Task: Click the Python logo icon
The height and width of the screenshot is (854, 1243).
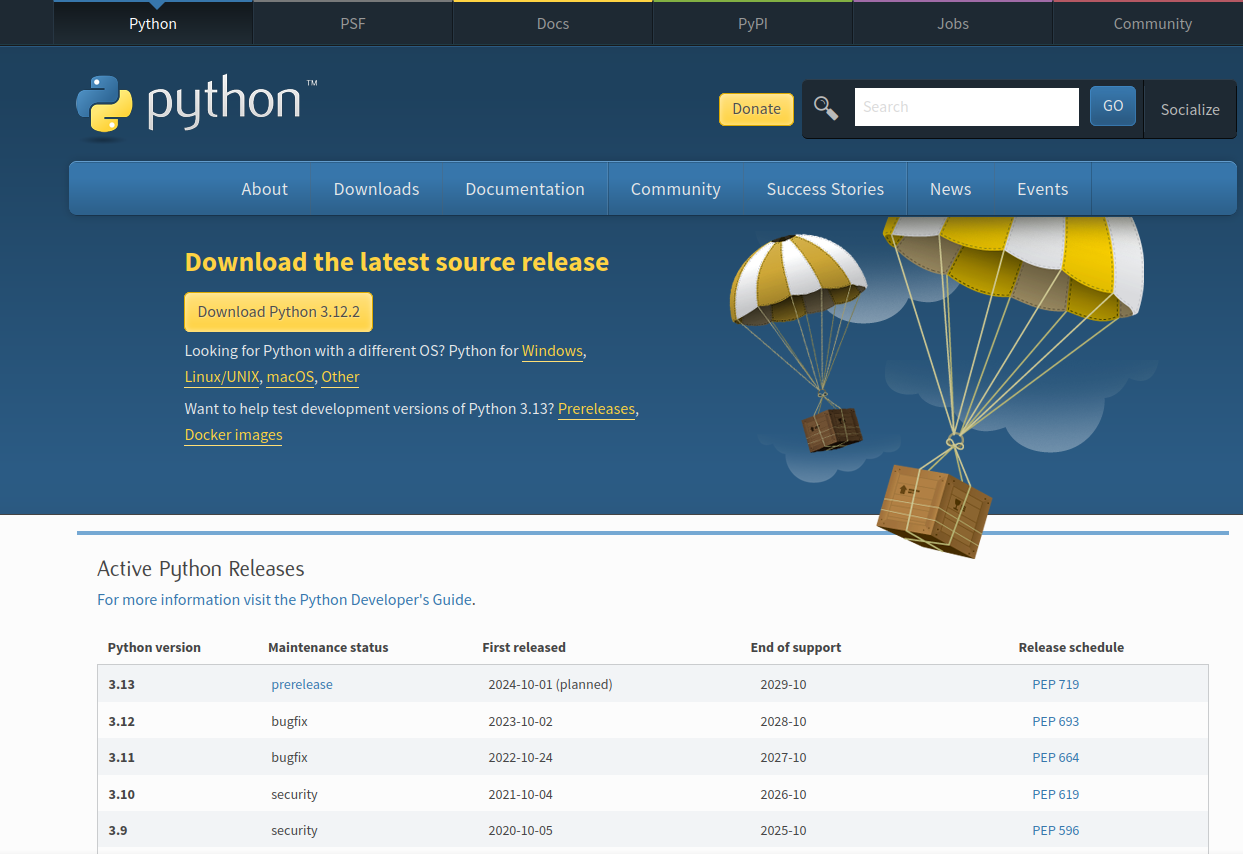Action: click(104, 104)
